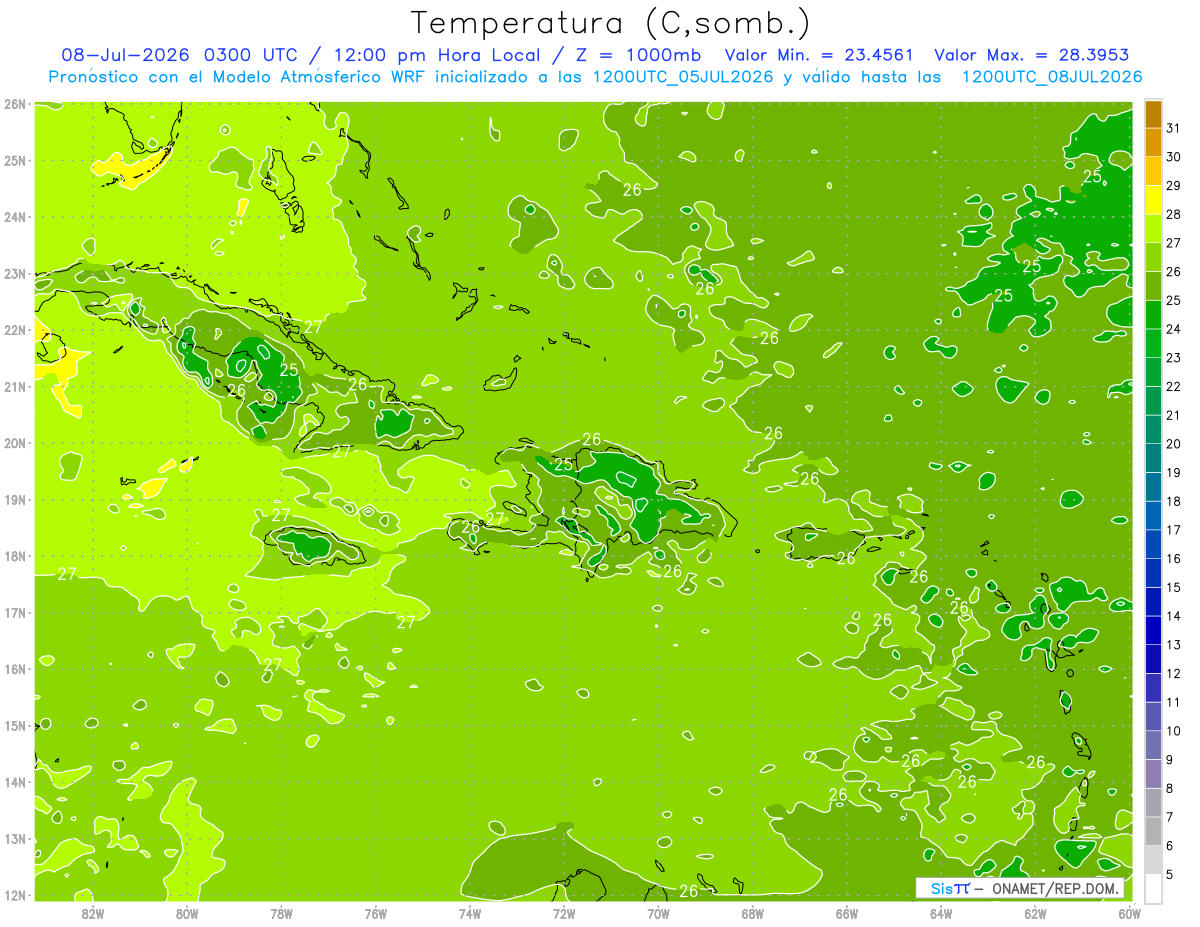Click the 1200UTC_08JUL2026 valid-until time

pos(1052,76)
